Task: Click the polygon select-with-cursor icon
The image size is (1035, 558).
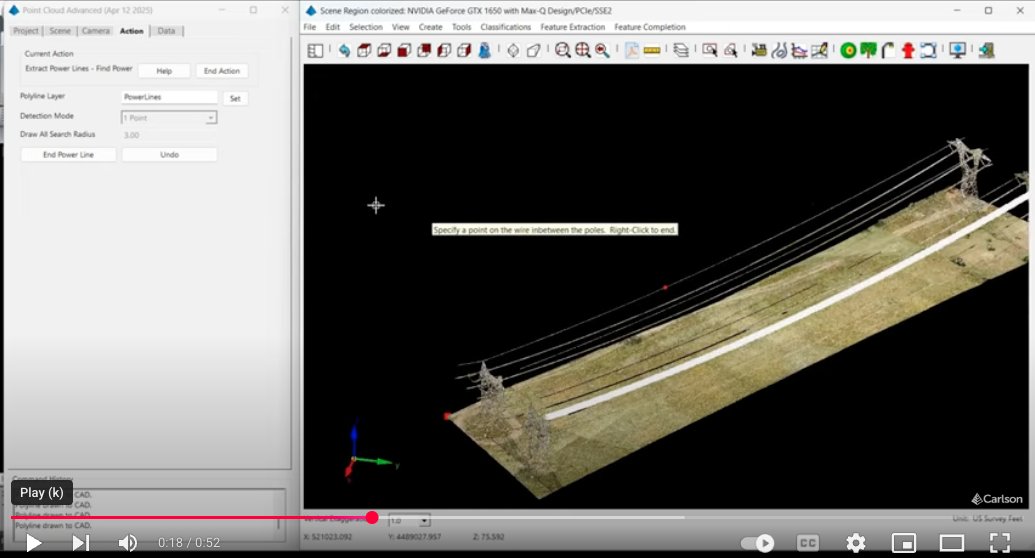Action: coord(730,50)
